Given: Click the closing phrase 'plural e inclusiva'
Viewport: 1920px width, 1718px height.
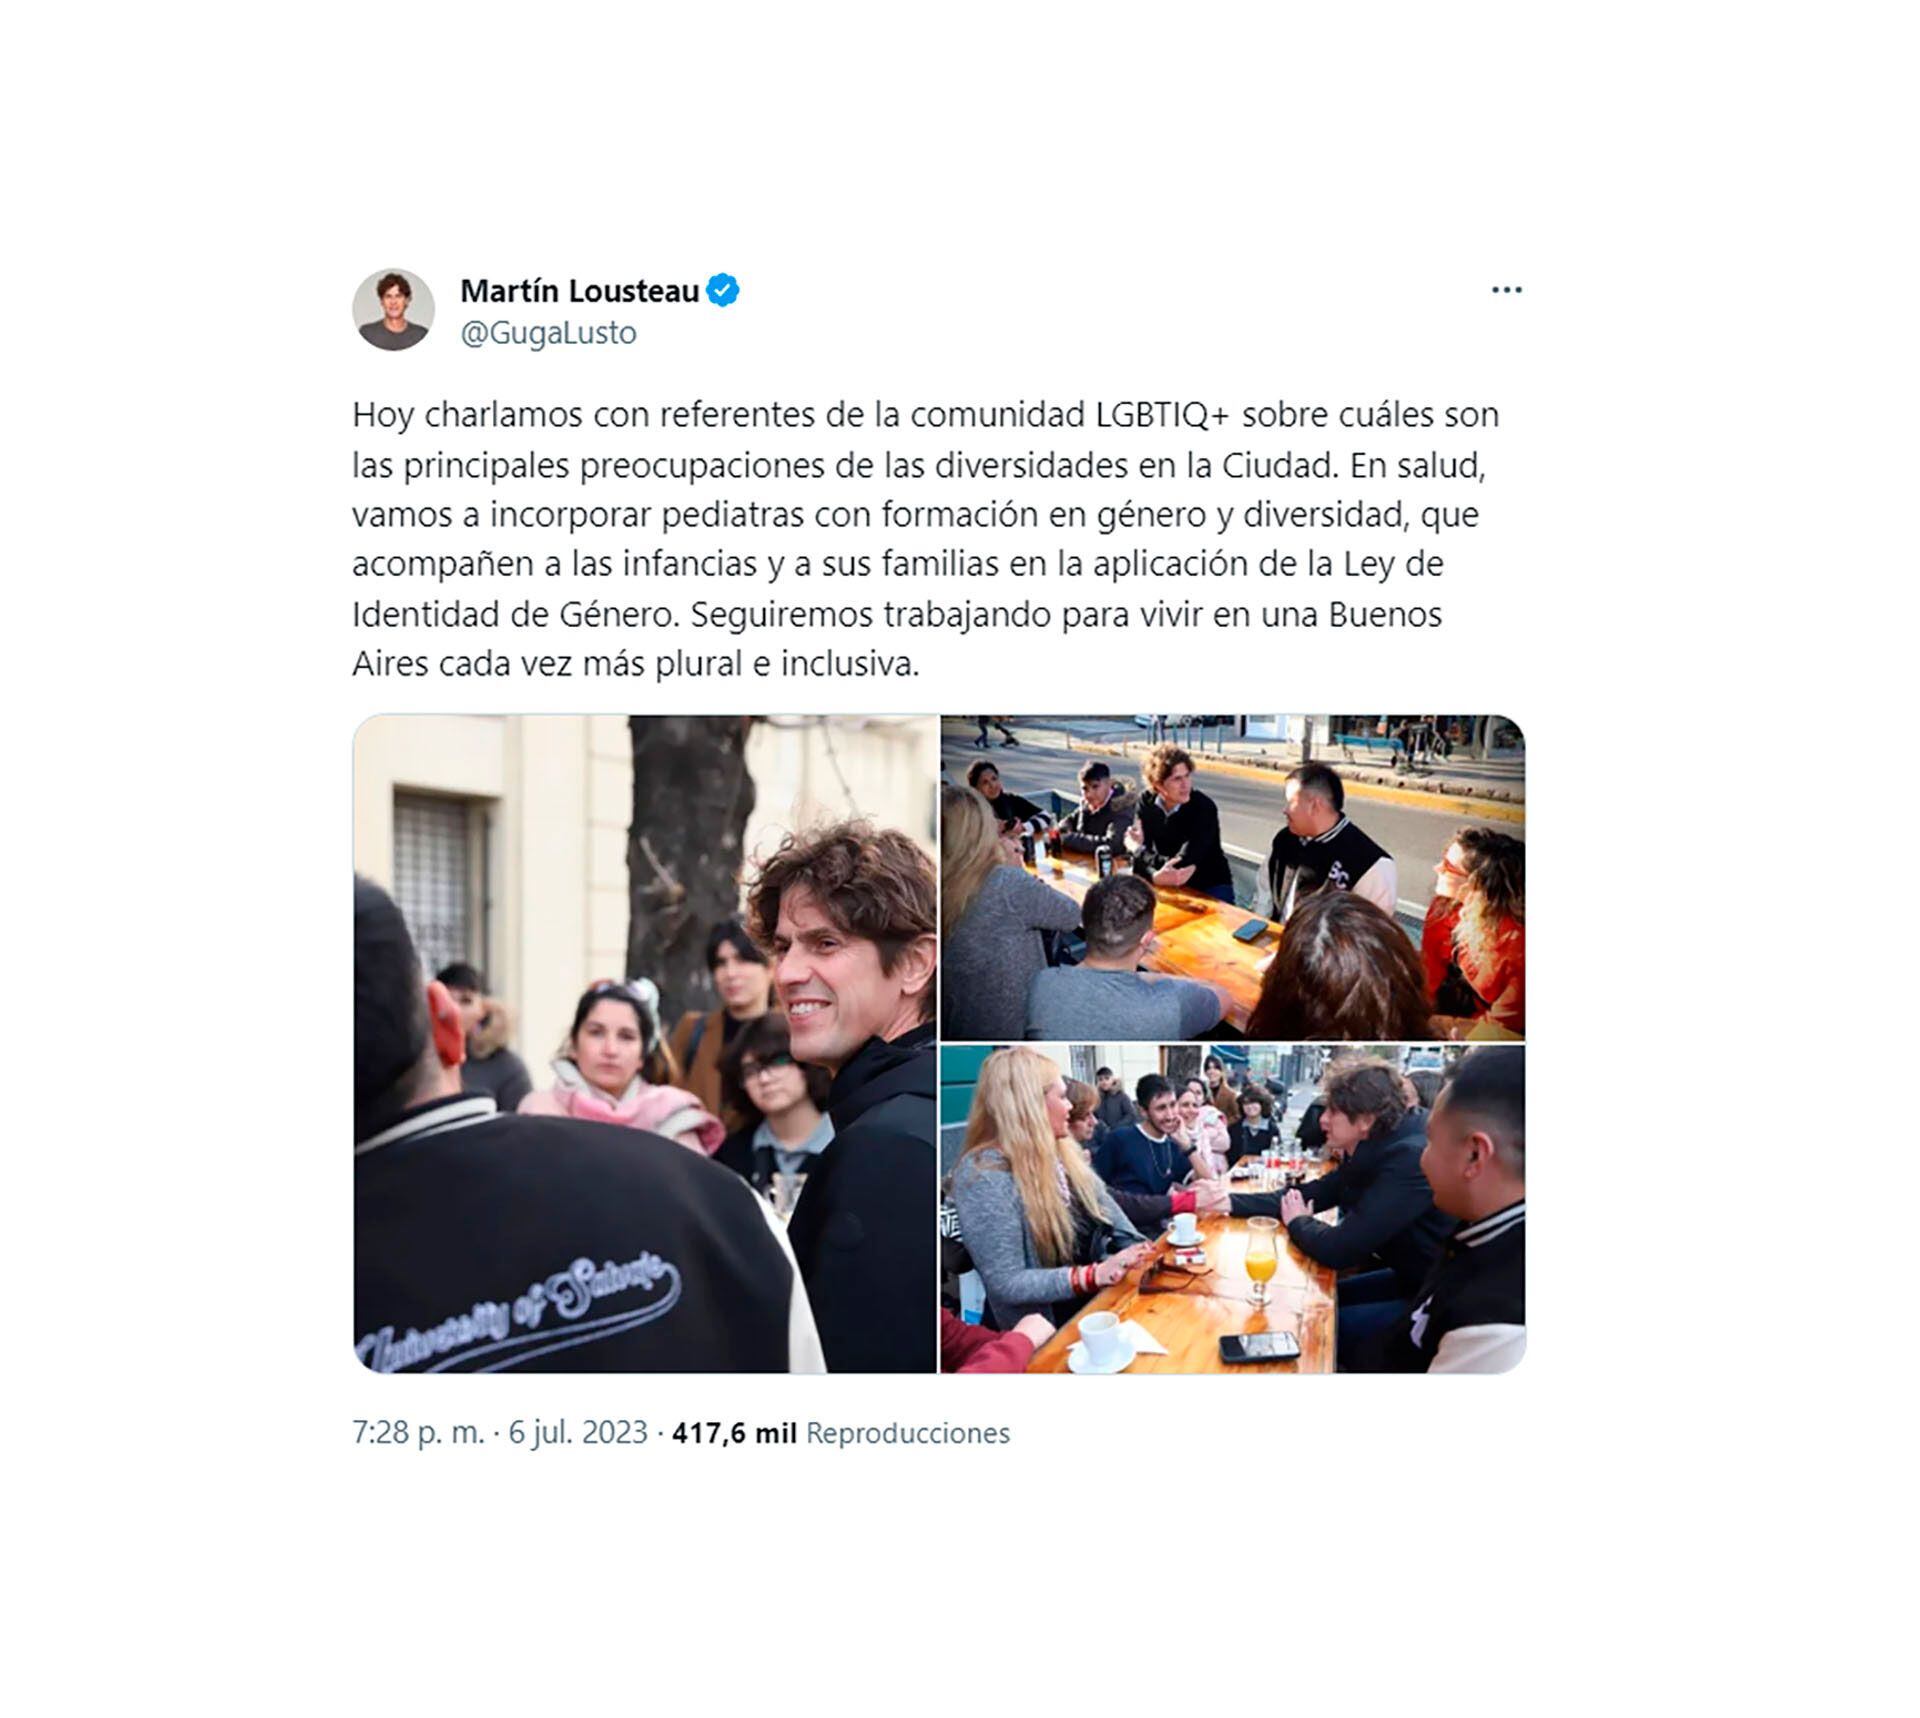Looking at the screenshot, I should click(787, 665).
